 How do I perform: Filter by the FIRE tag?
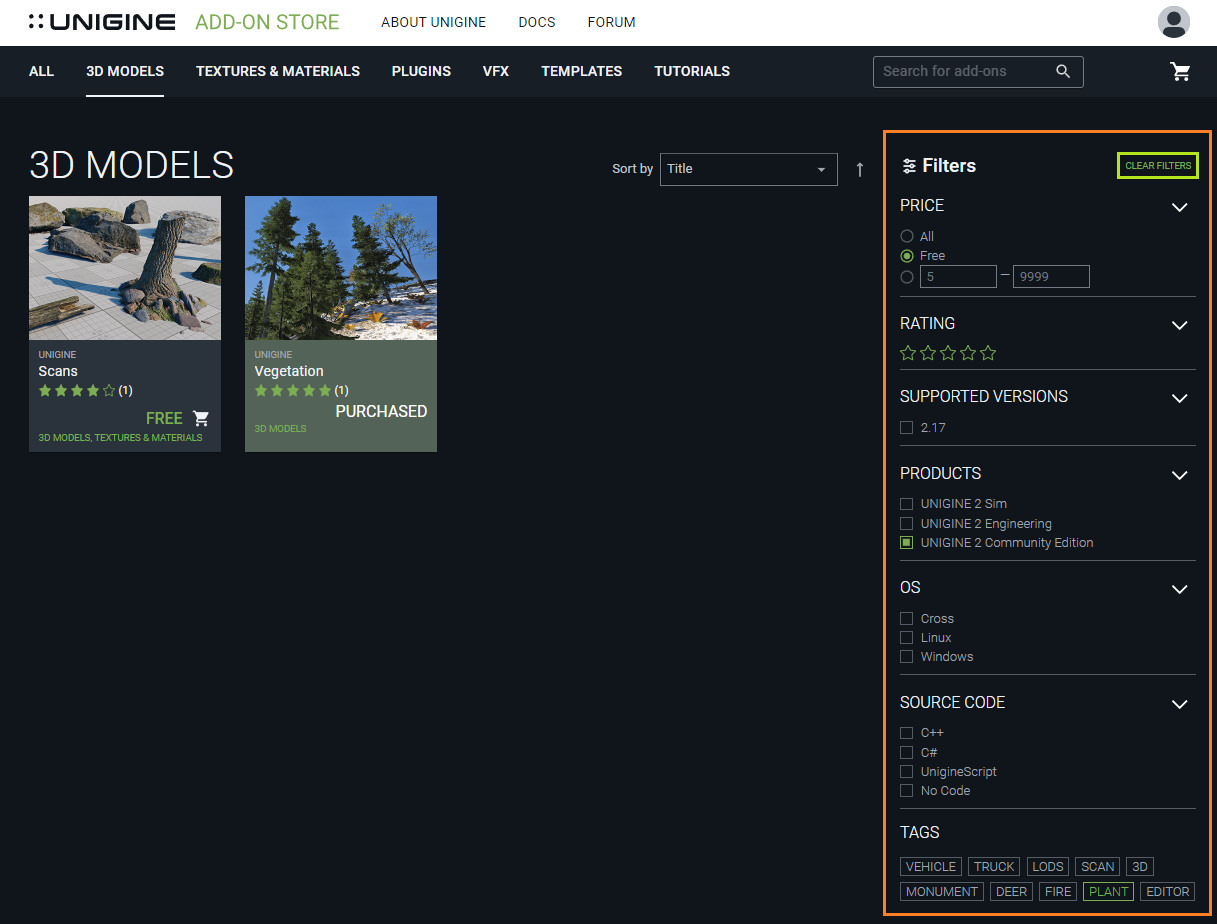pos(1058,892)
